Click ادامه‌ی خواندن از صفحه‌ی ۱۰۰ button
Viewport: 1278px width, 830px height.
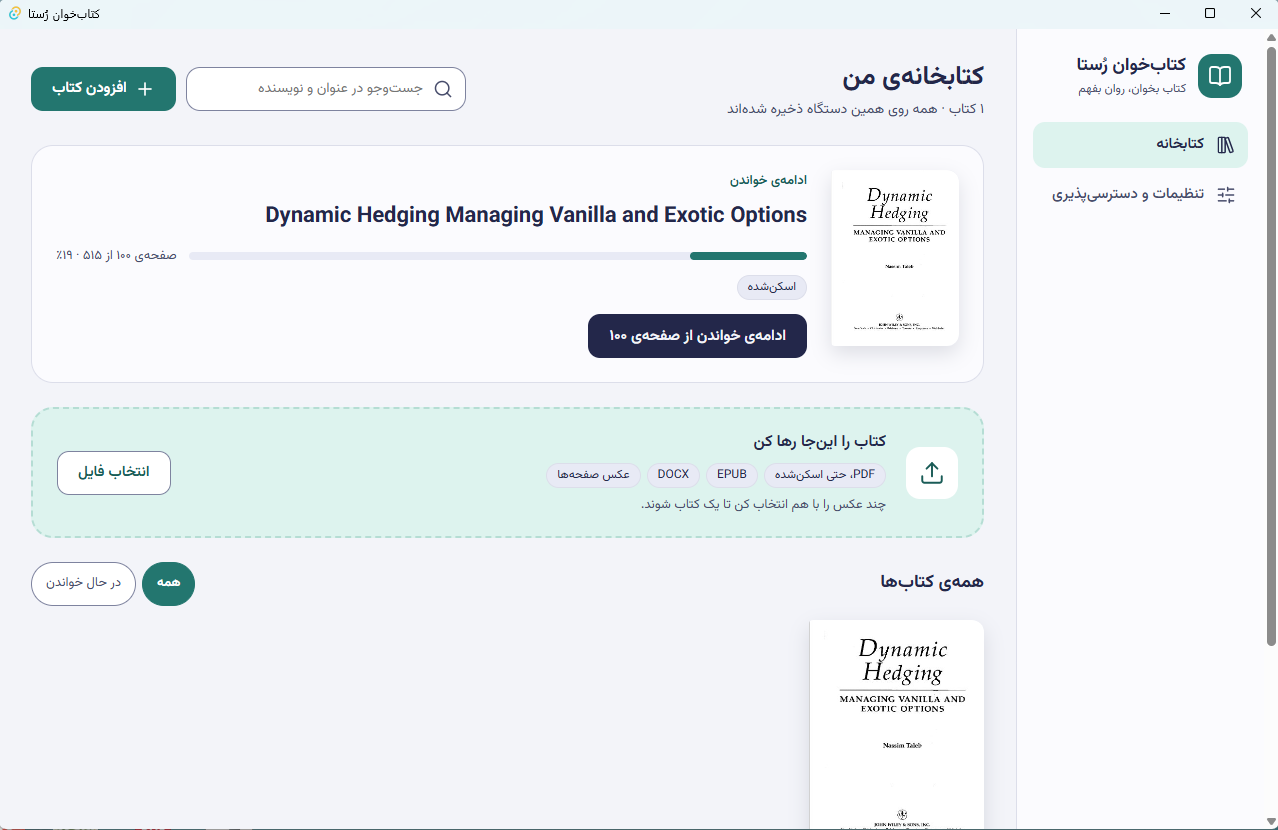coord(697,336)
